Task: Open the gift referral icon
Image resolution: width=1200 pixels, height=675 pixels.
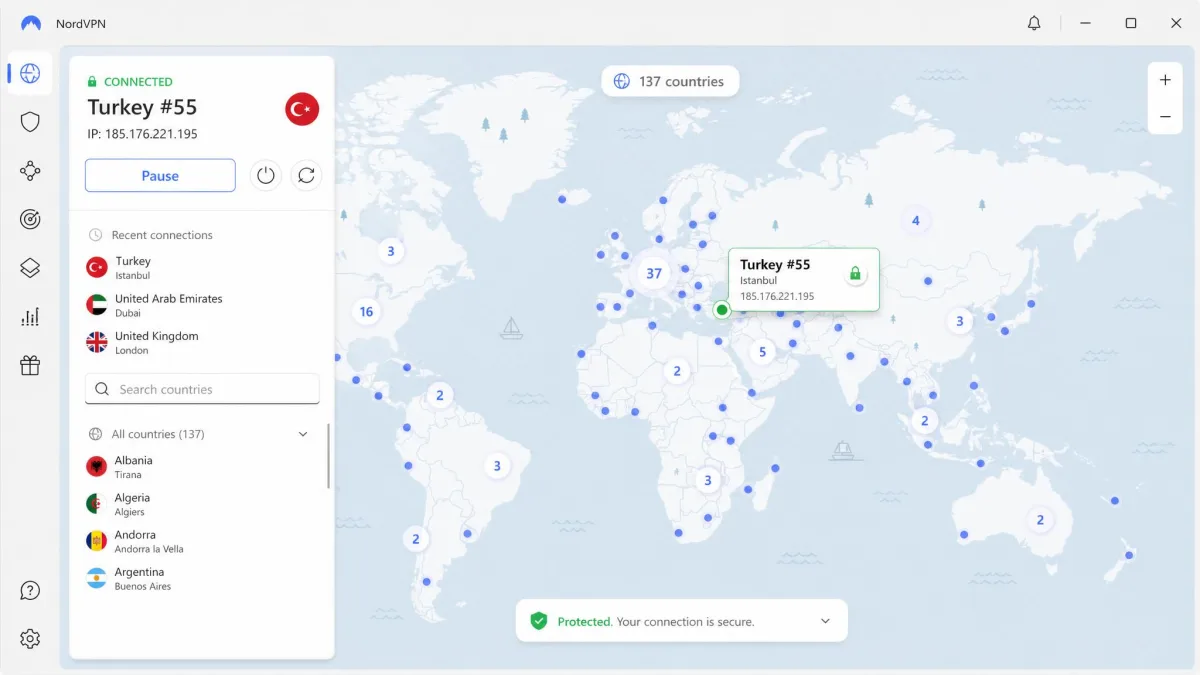Action: [x=30, y=365]
